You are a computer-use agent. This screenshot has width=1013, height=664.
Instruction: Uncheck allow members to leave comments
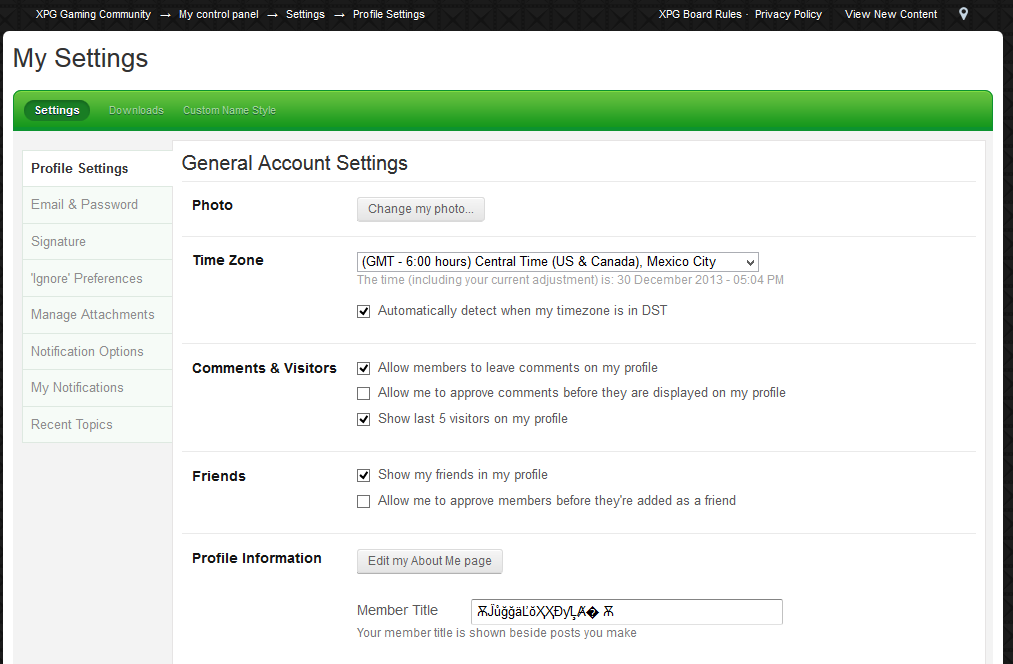(364, 368)
